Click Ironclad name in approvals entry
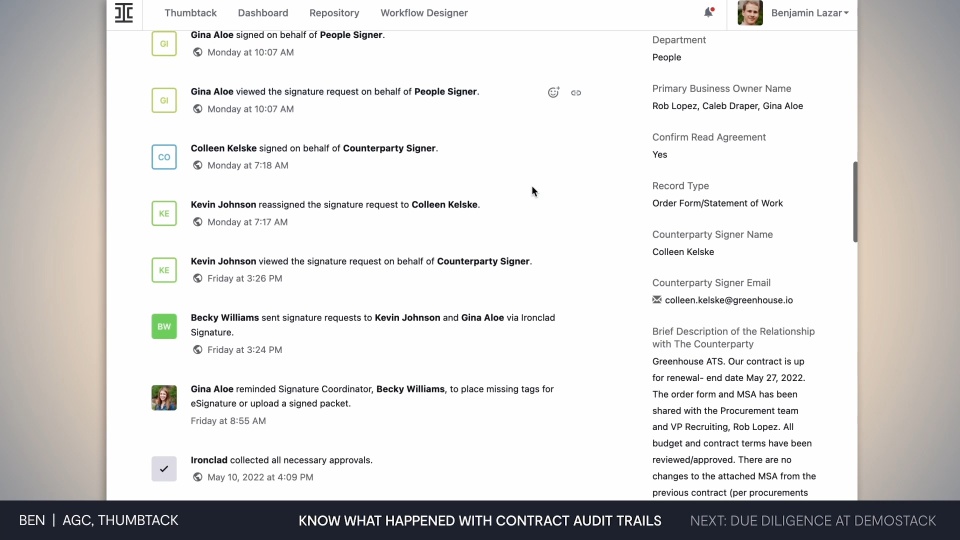 pyautogui.click(x=209, y=460)
